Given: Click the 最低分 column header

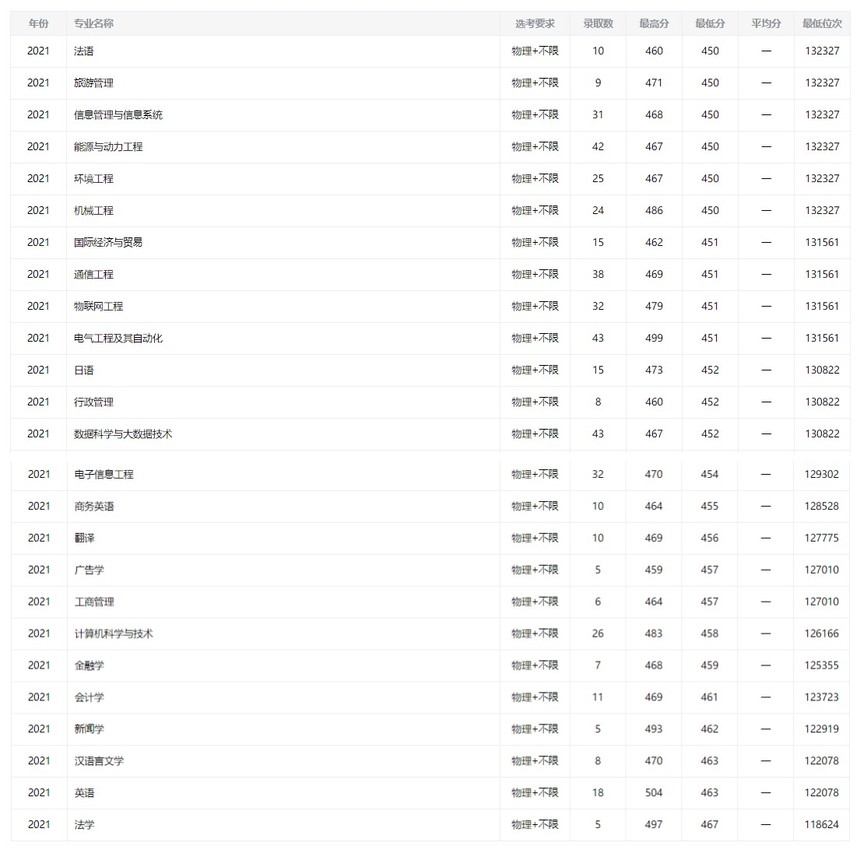Looking at the screenshot, I should point(710,23).
